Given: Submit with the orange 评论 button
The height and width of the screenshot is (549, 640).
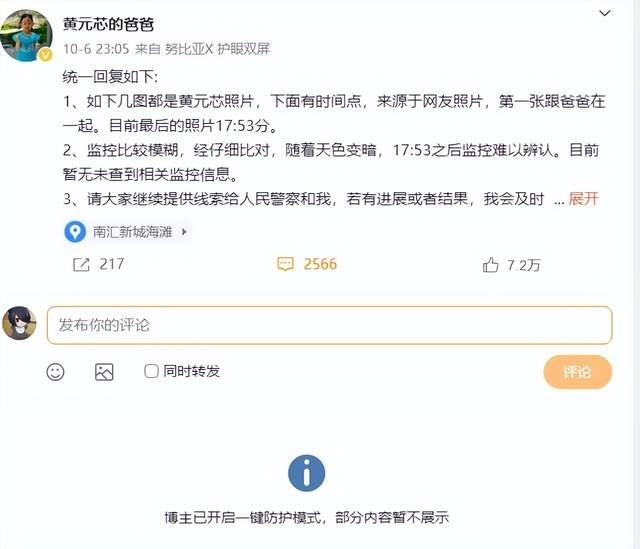Looking at the screenshot, I should click(x=578, y=372).
